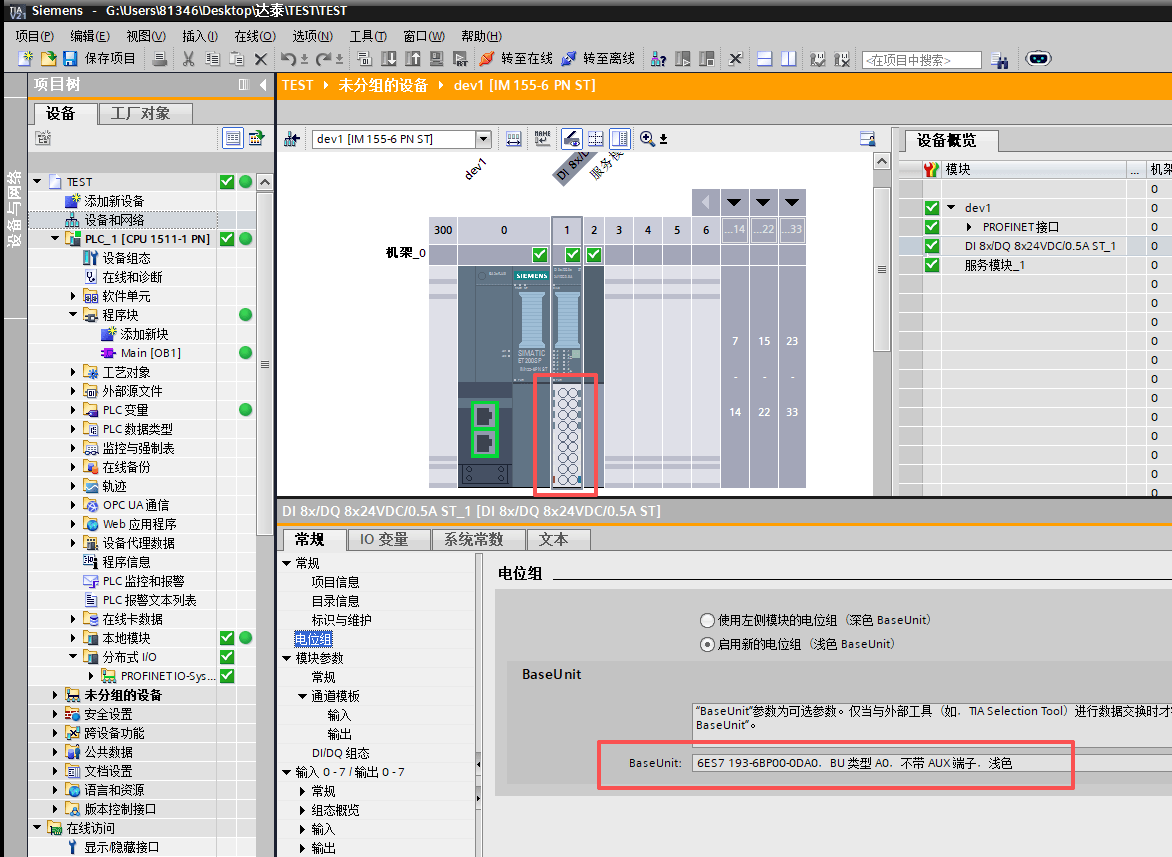
Task: Click the undo arrow icon
Action: click(289, 59)
